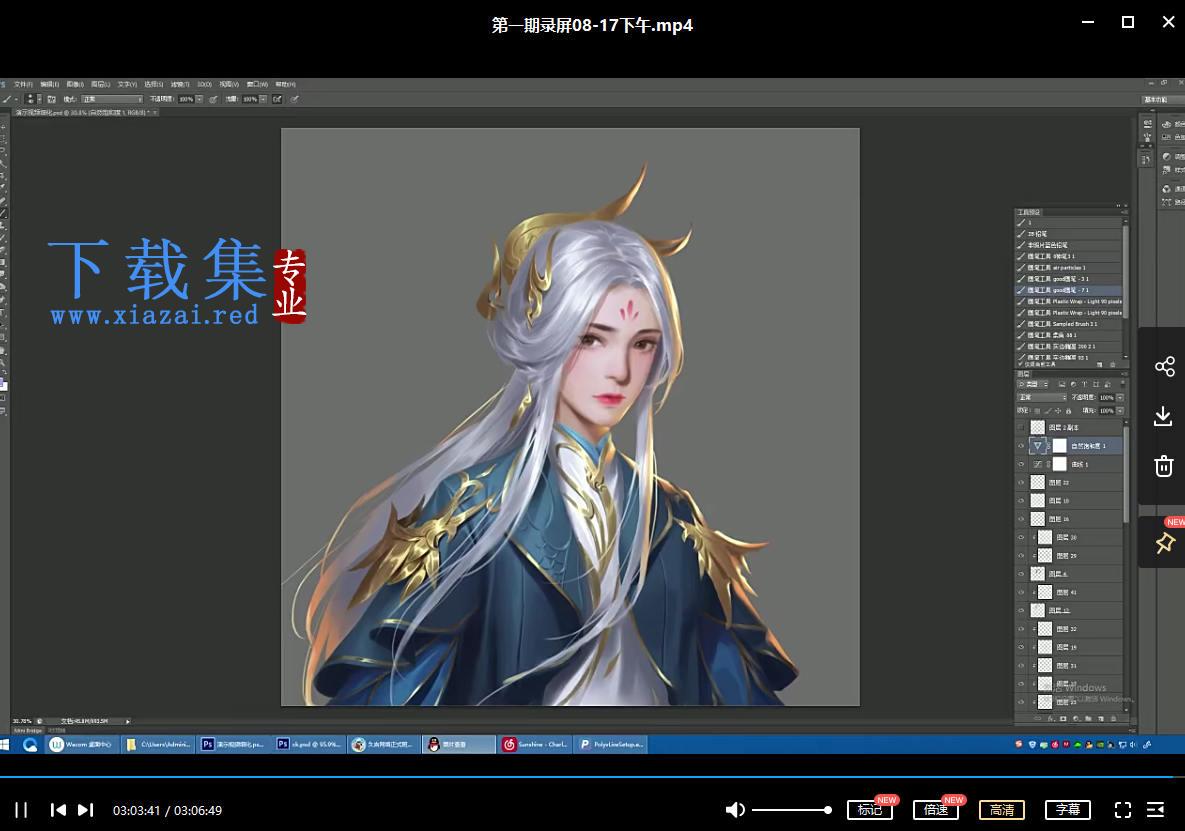Image resolution: width=1185 pixels, height=831 pixels.
Task: Select the 2B 铅笔 tool preset
Action: point(1069,234)
